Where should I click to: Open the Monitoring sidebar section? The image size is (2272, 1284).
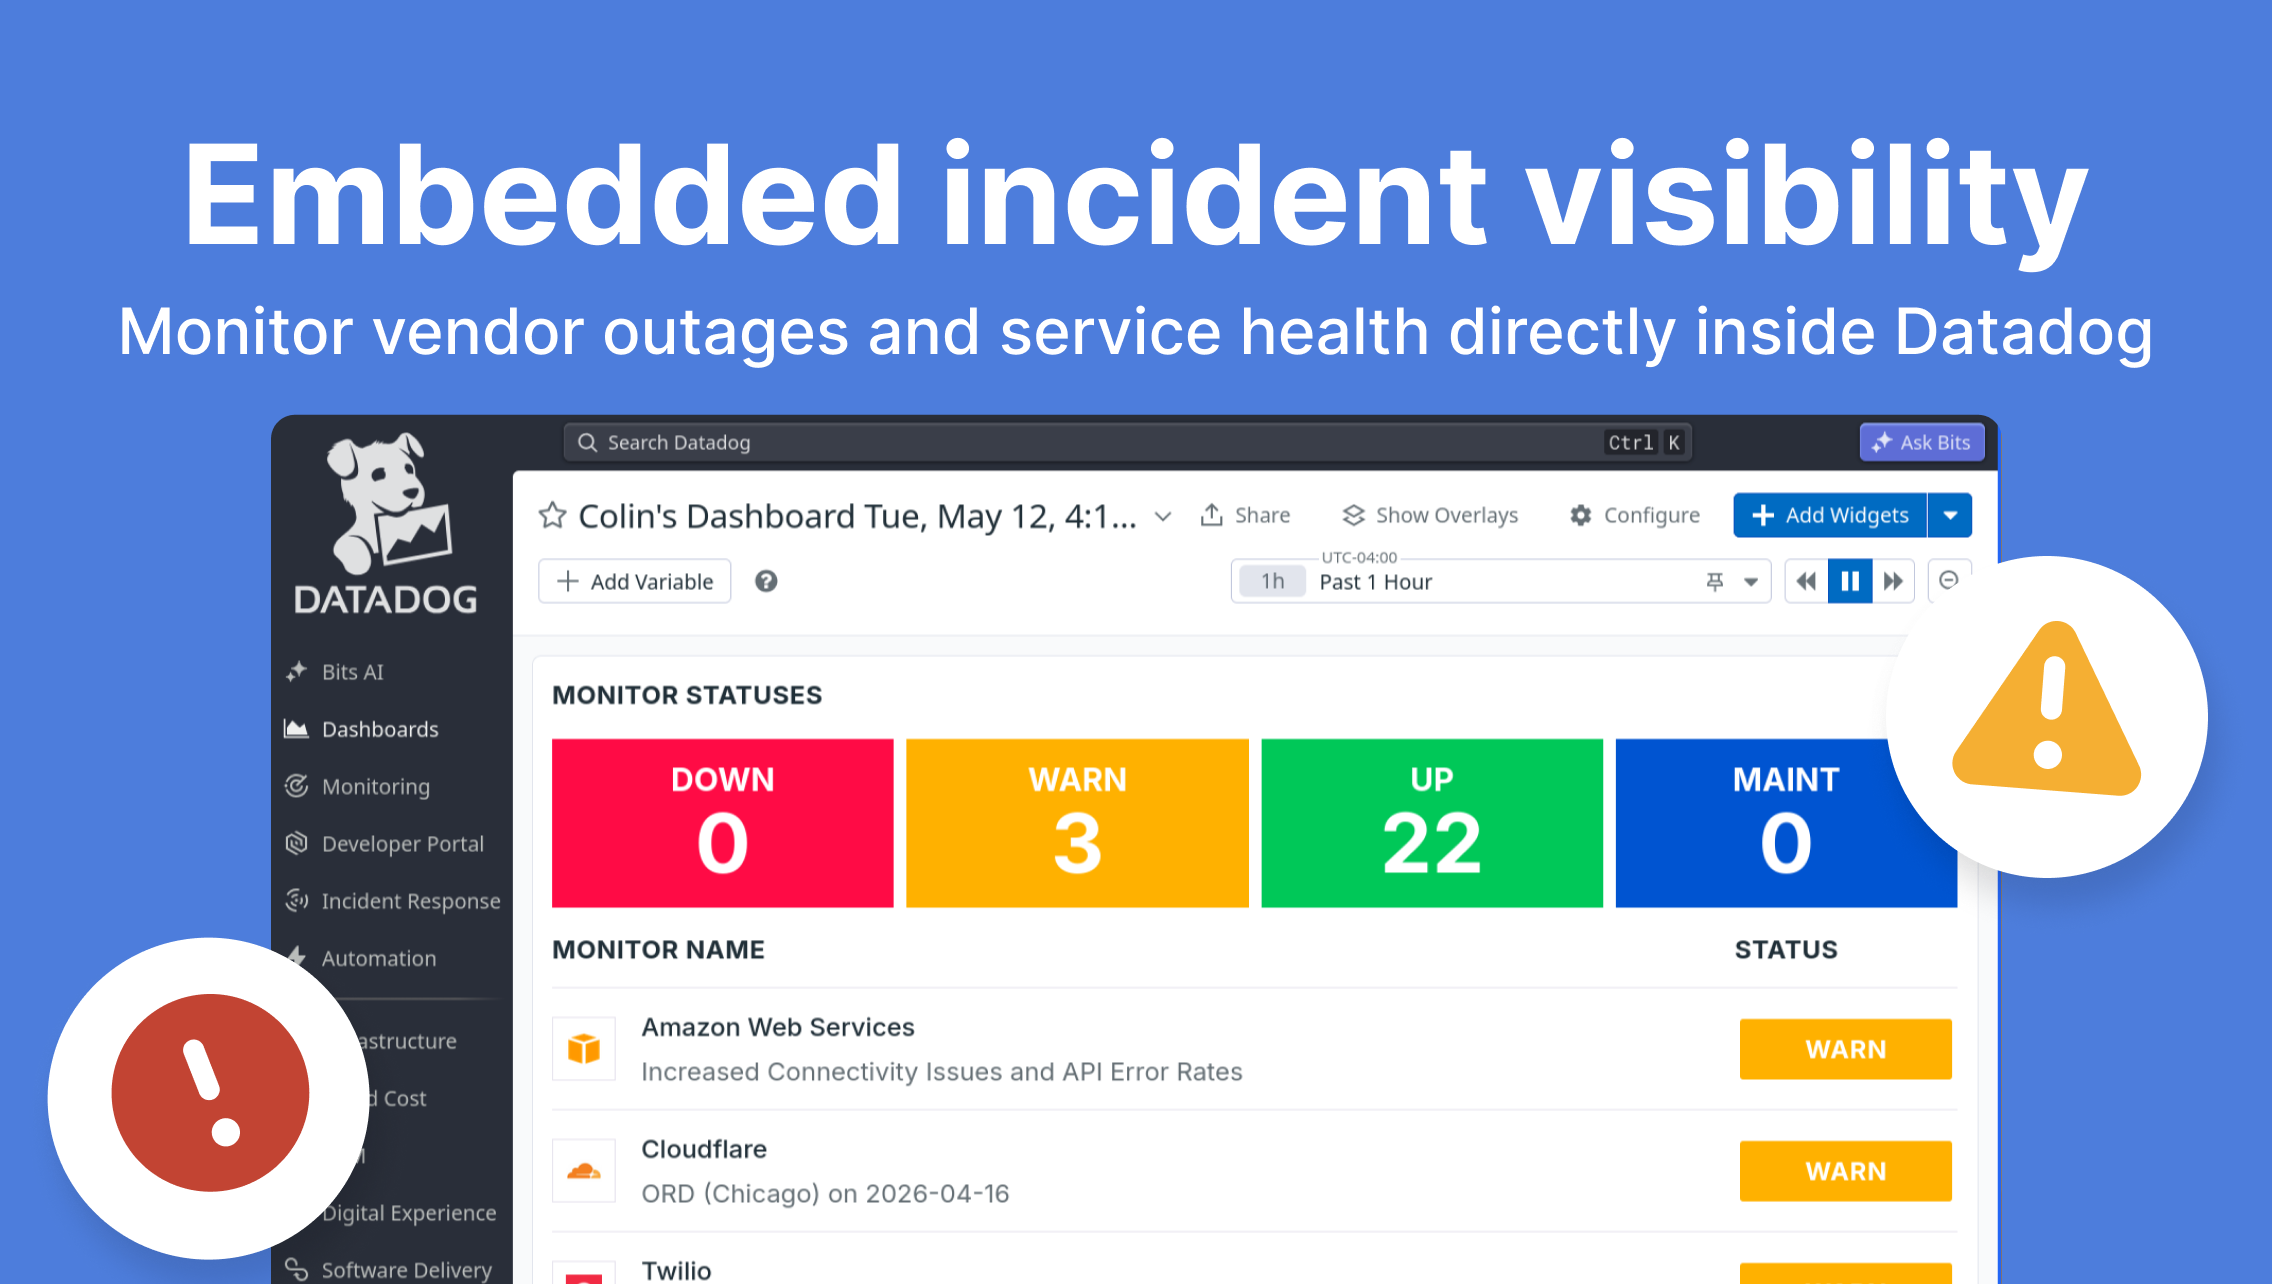[x=375, y=787]
